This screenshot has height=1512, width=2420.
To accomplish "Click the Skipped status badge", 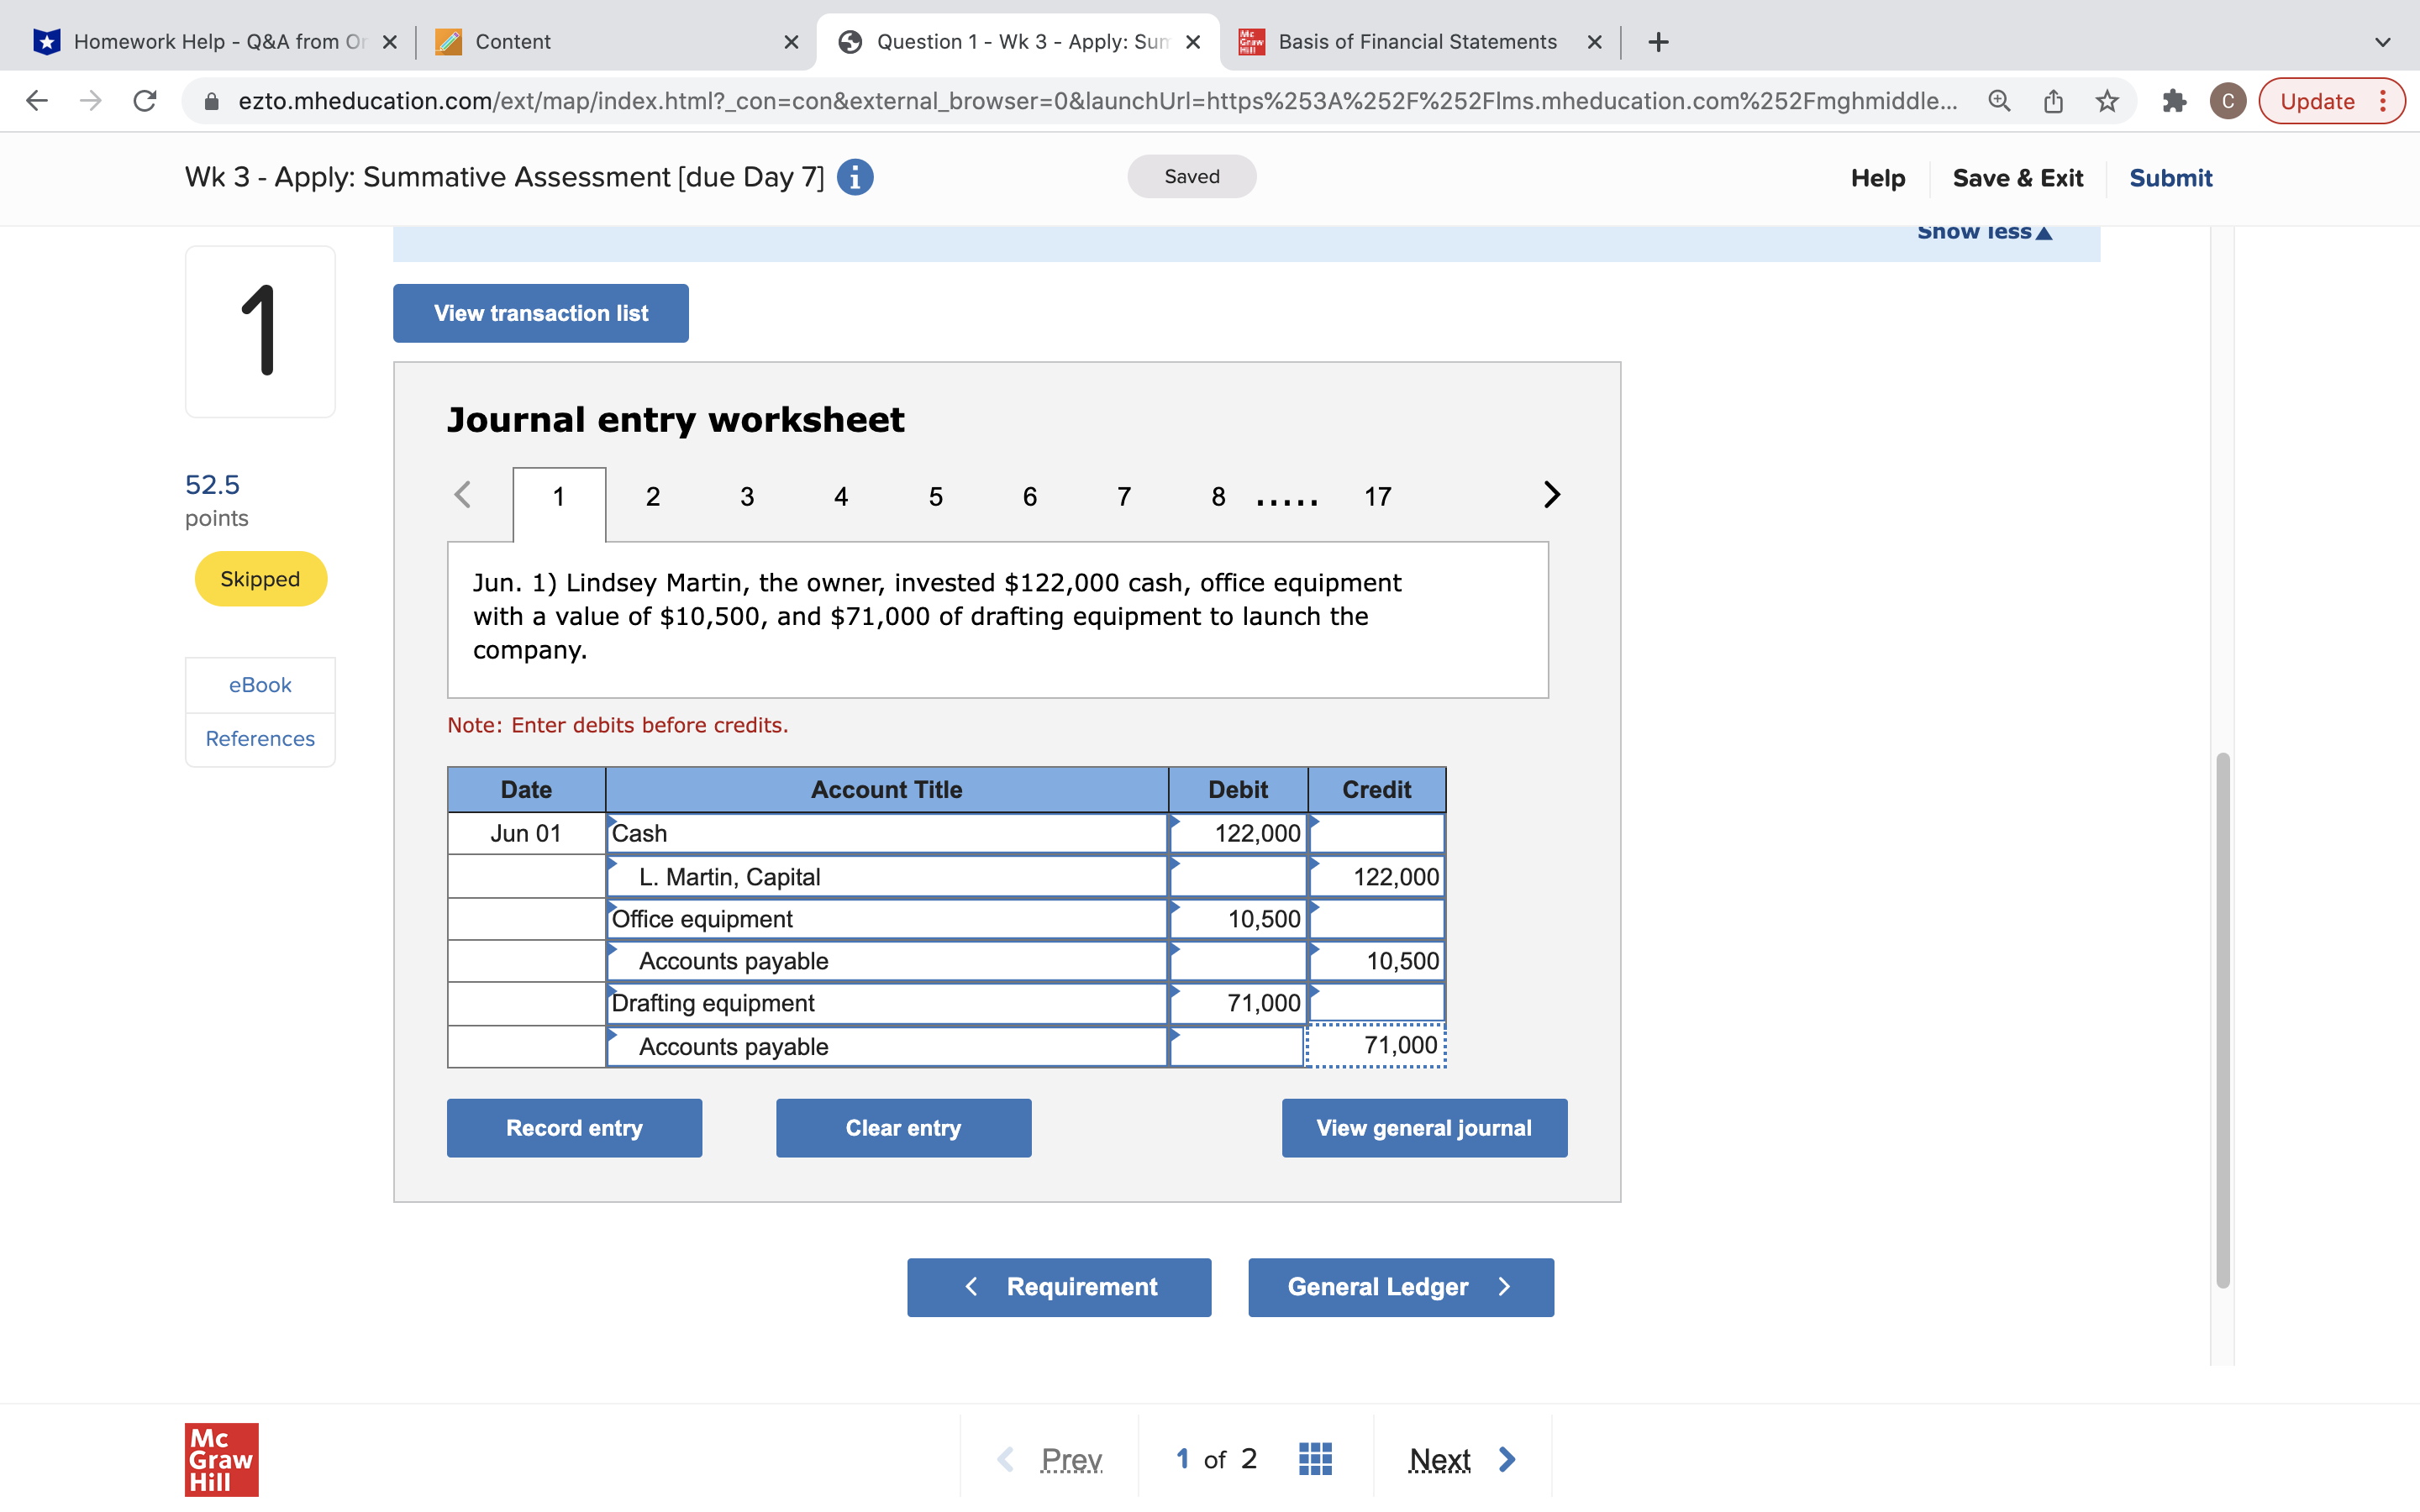I will pos(259,578).
